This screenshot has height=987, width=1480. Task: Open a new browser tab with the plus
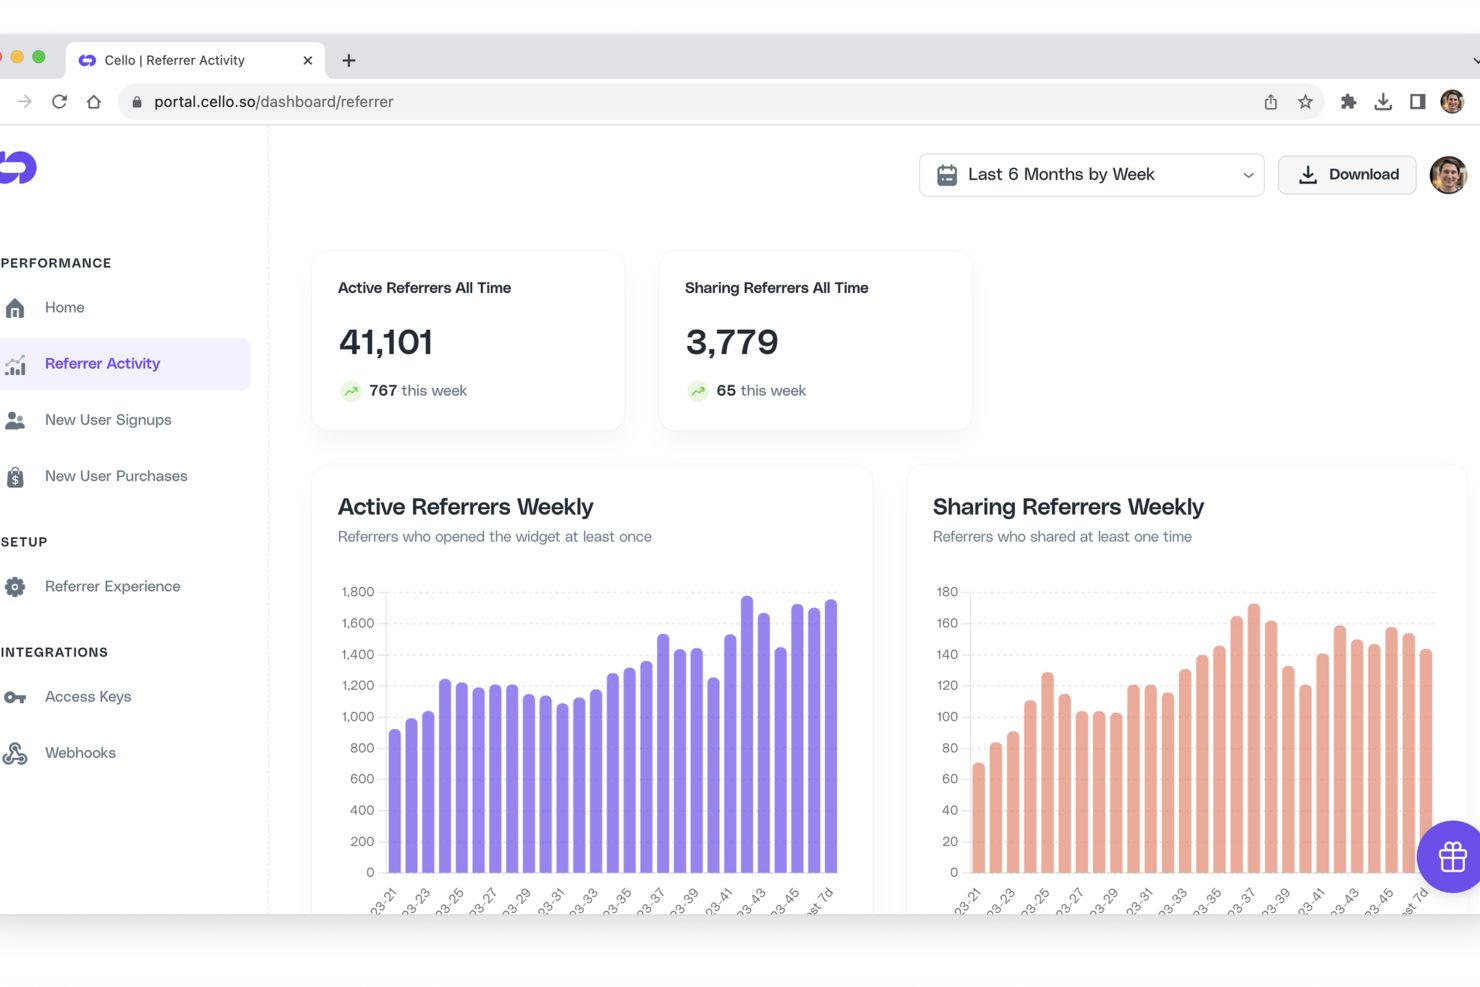(x=348, y=60)
